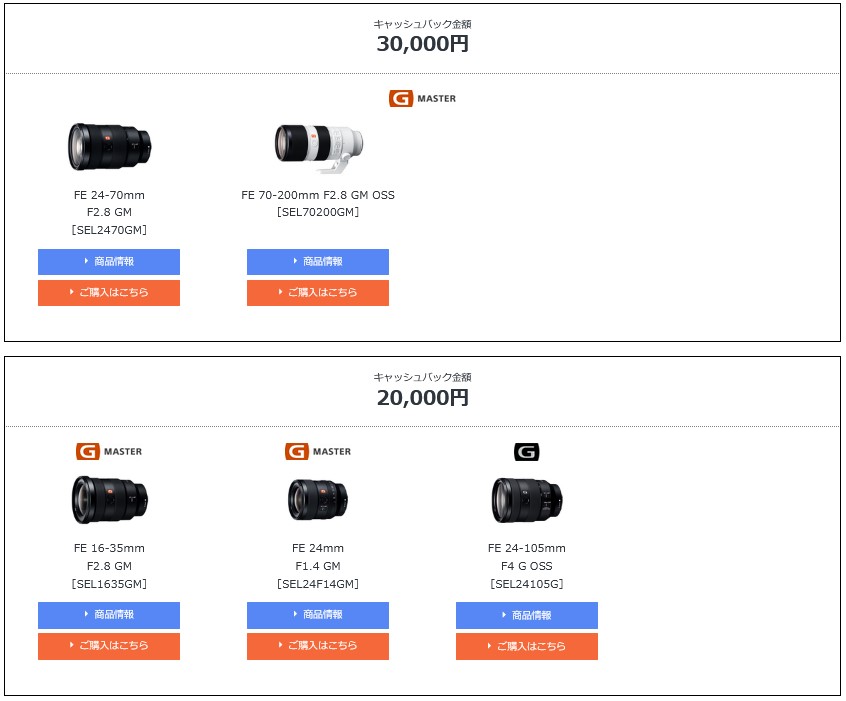The width and height of the screenshot is (846, 701).
Task: Open 商品情報 for SEL70200GM
Action: (x=318, y=262)
